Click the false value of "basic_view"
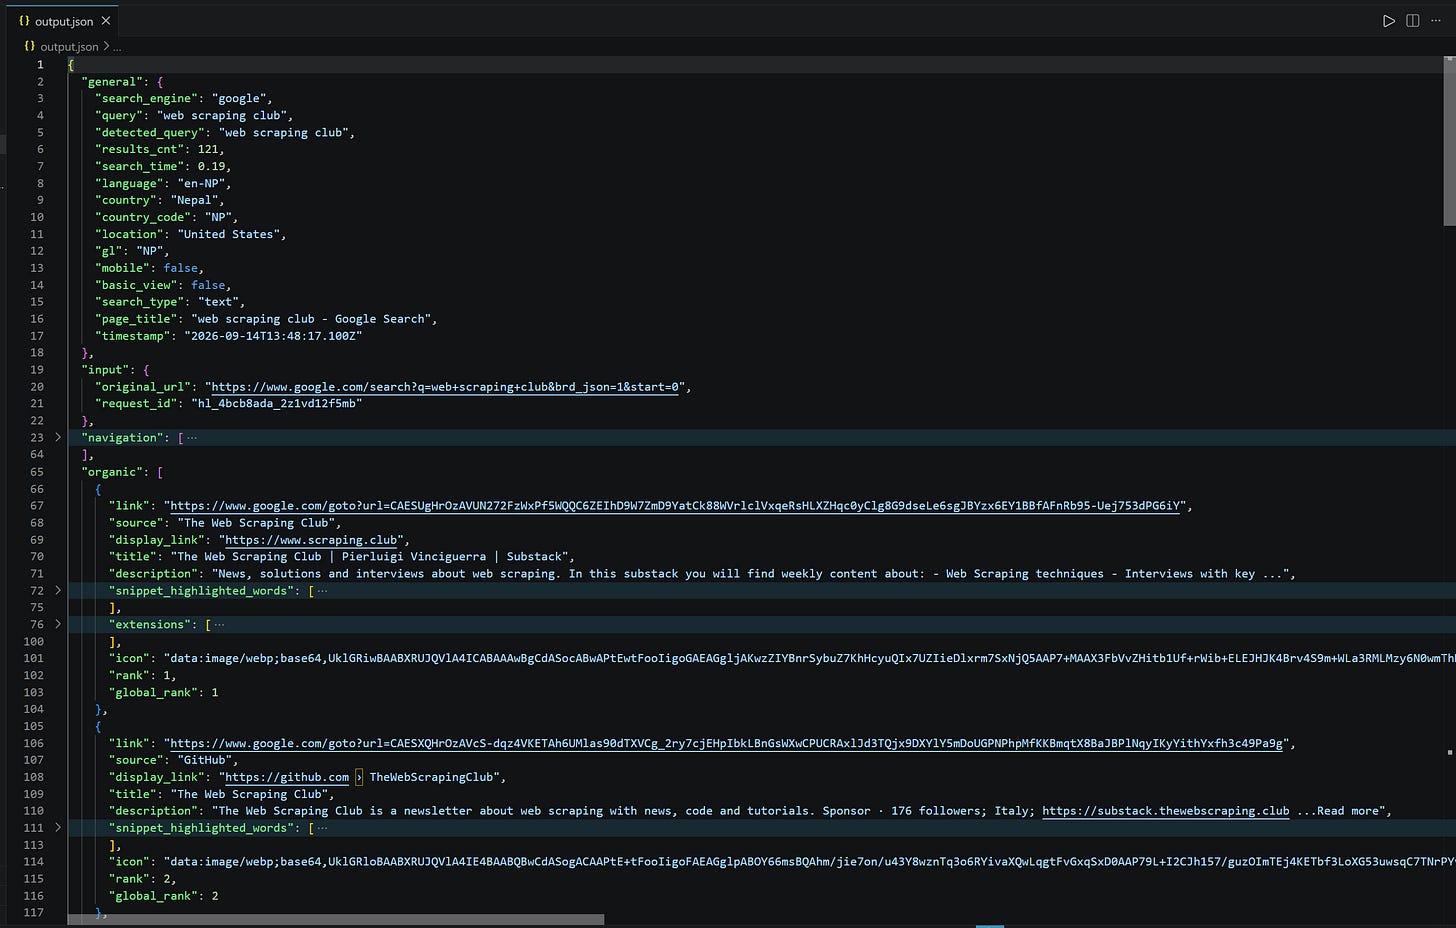The width and height of the screenshot is (1456, 928). [208, 285]
